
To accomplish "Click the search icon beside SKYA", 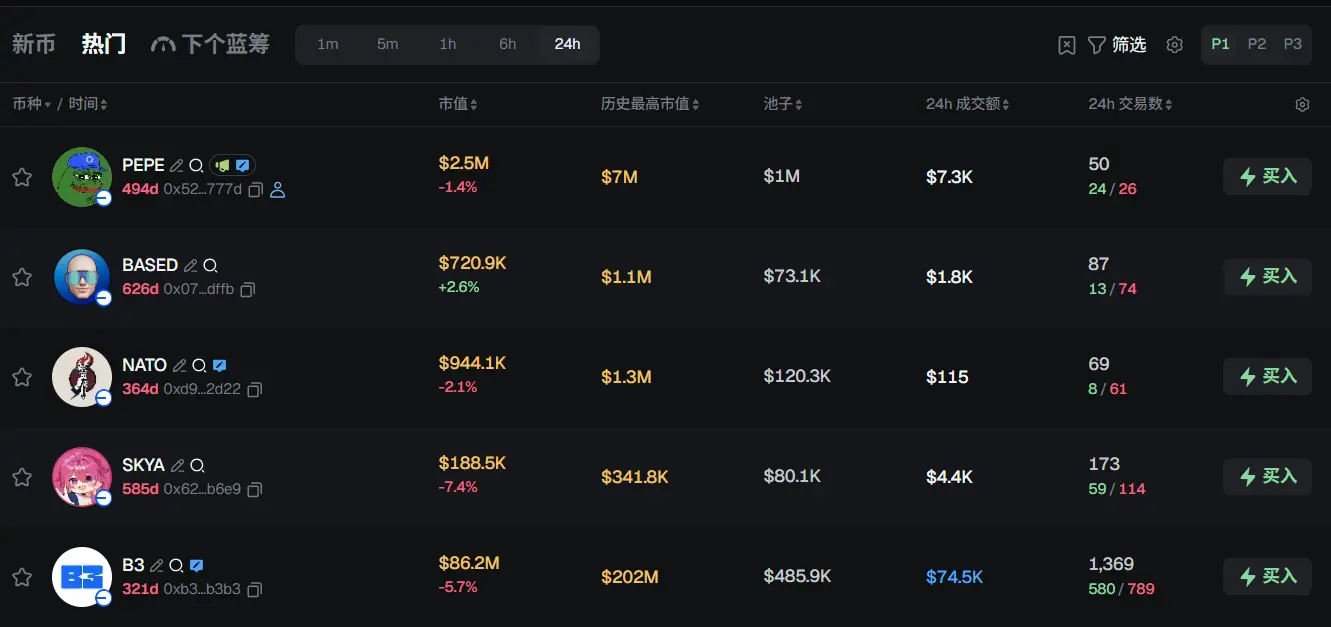I will click(197, 466).
